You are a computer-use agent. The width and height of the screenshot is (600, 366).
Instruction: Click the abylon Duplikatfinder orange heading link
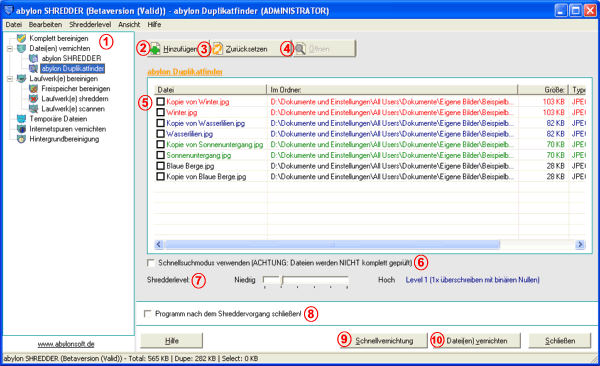[185, 72]
